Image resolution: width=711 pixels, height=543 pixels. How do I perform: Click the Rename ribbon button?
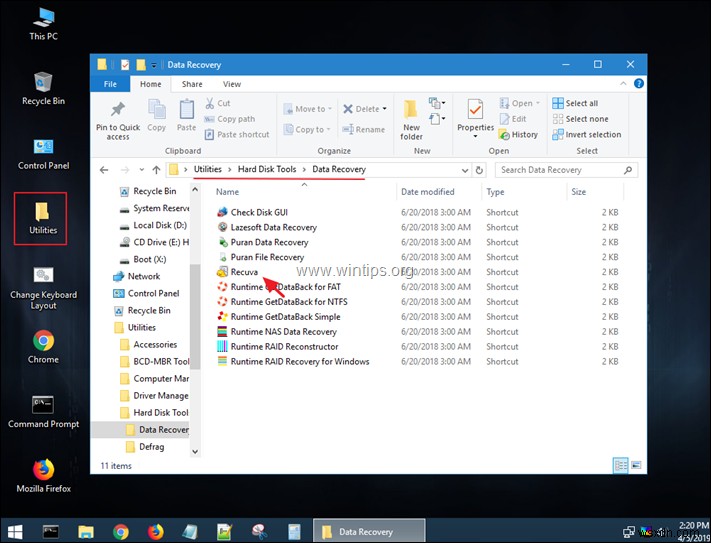click(x=364, y=129)
